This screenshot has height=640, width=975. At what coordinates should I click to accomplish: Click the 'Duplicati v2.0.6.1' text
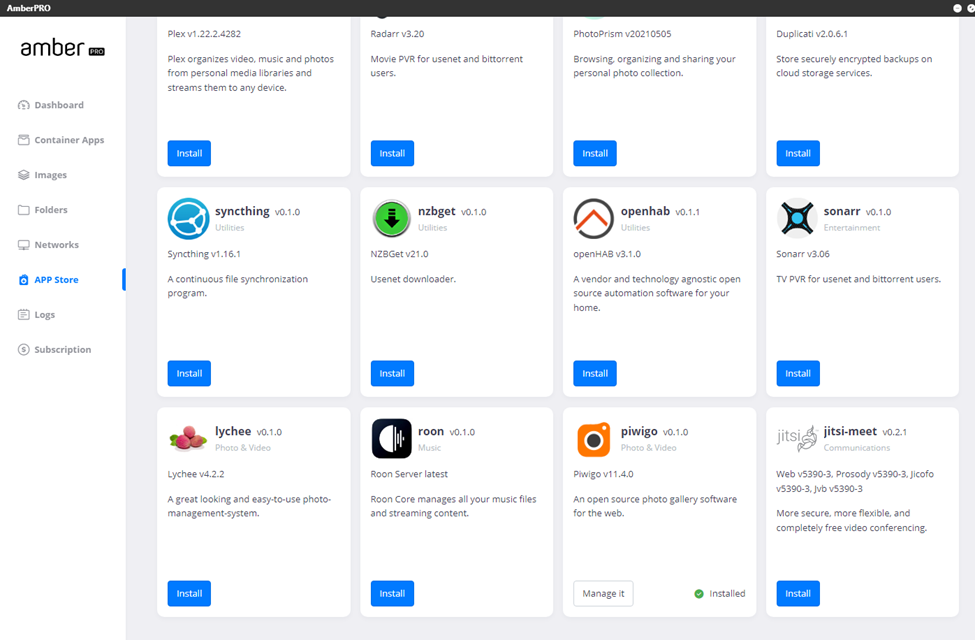point(811,34)
